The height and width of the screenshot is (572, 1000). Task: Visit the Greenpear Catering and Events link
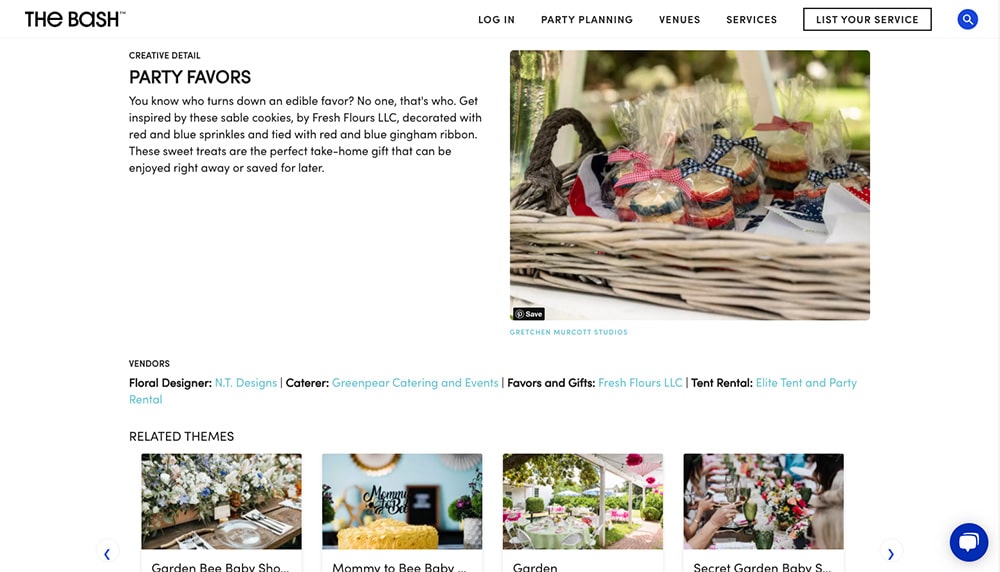coord(415,383)
